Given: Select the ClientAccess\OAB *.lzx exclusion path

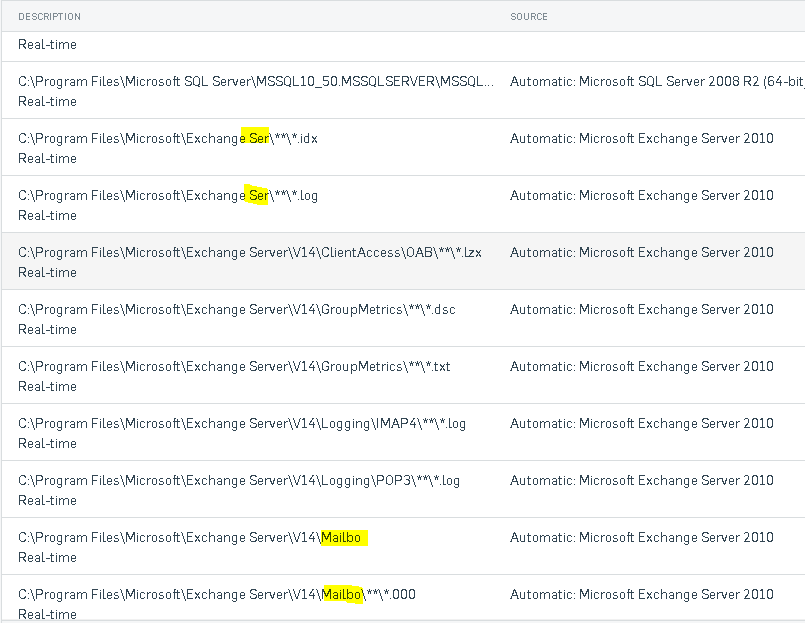Looking at the screenshot, I should pos(250,253).
